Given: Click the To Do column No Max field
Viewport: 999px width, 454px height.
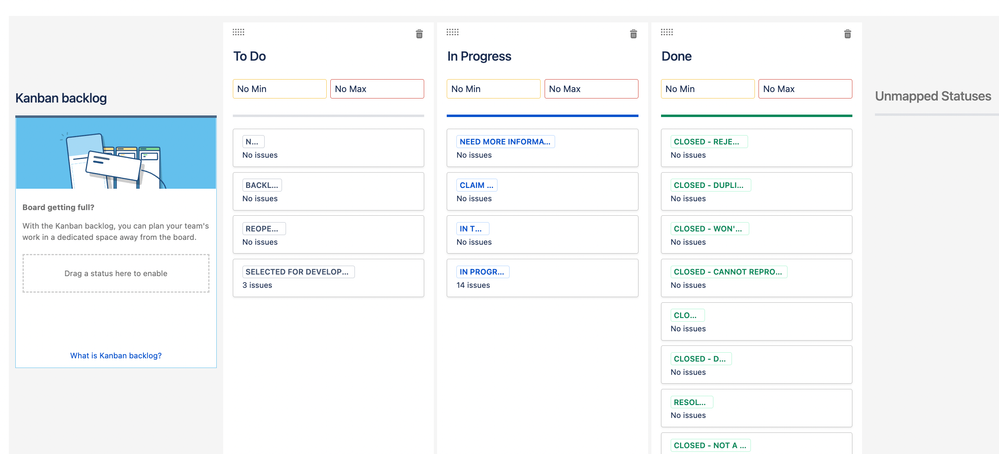Looking at the screenshot, I should pyautogui.click(x=377, y=89).
